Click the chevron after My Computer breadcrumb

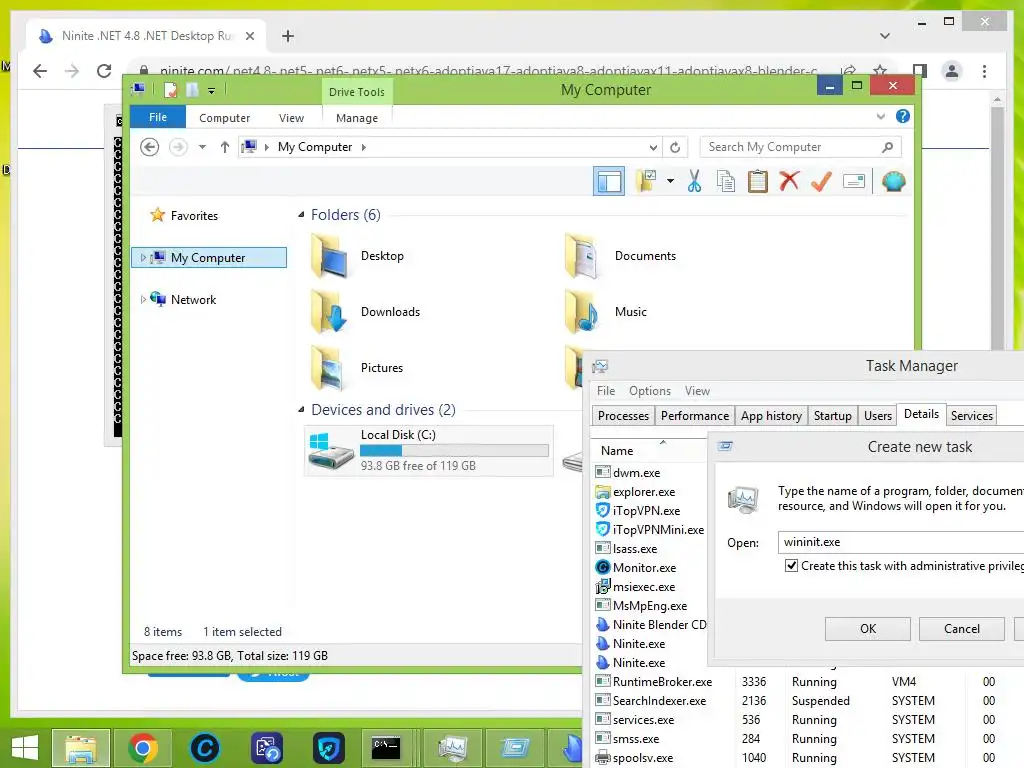click(x=364, y=148)
